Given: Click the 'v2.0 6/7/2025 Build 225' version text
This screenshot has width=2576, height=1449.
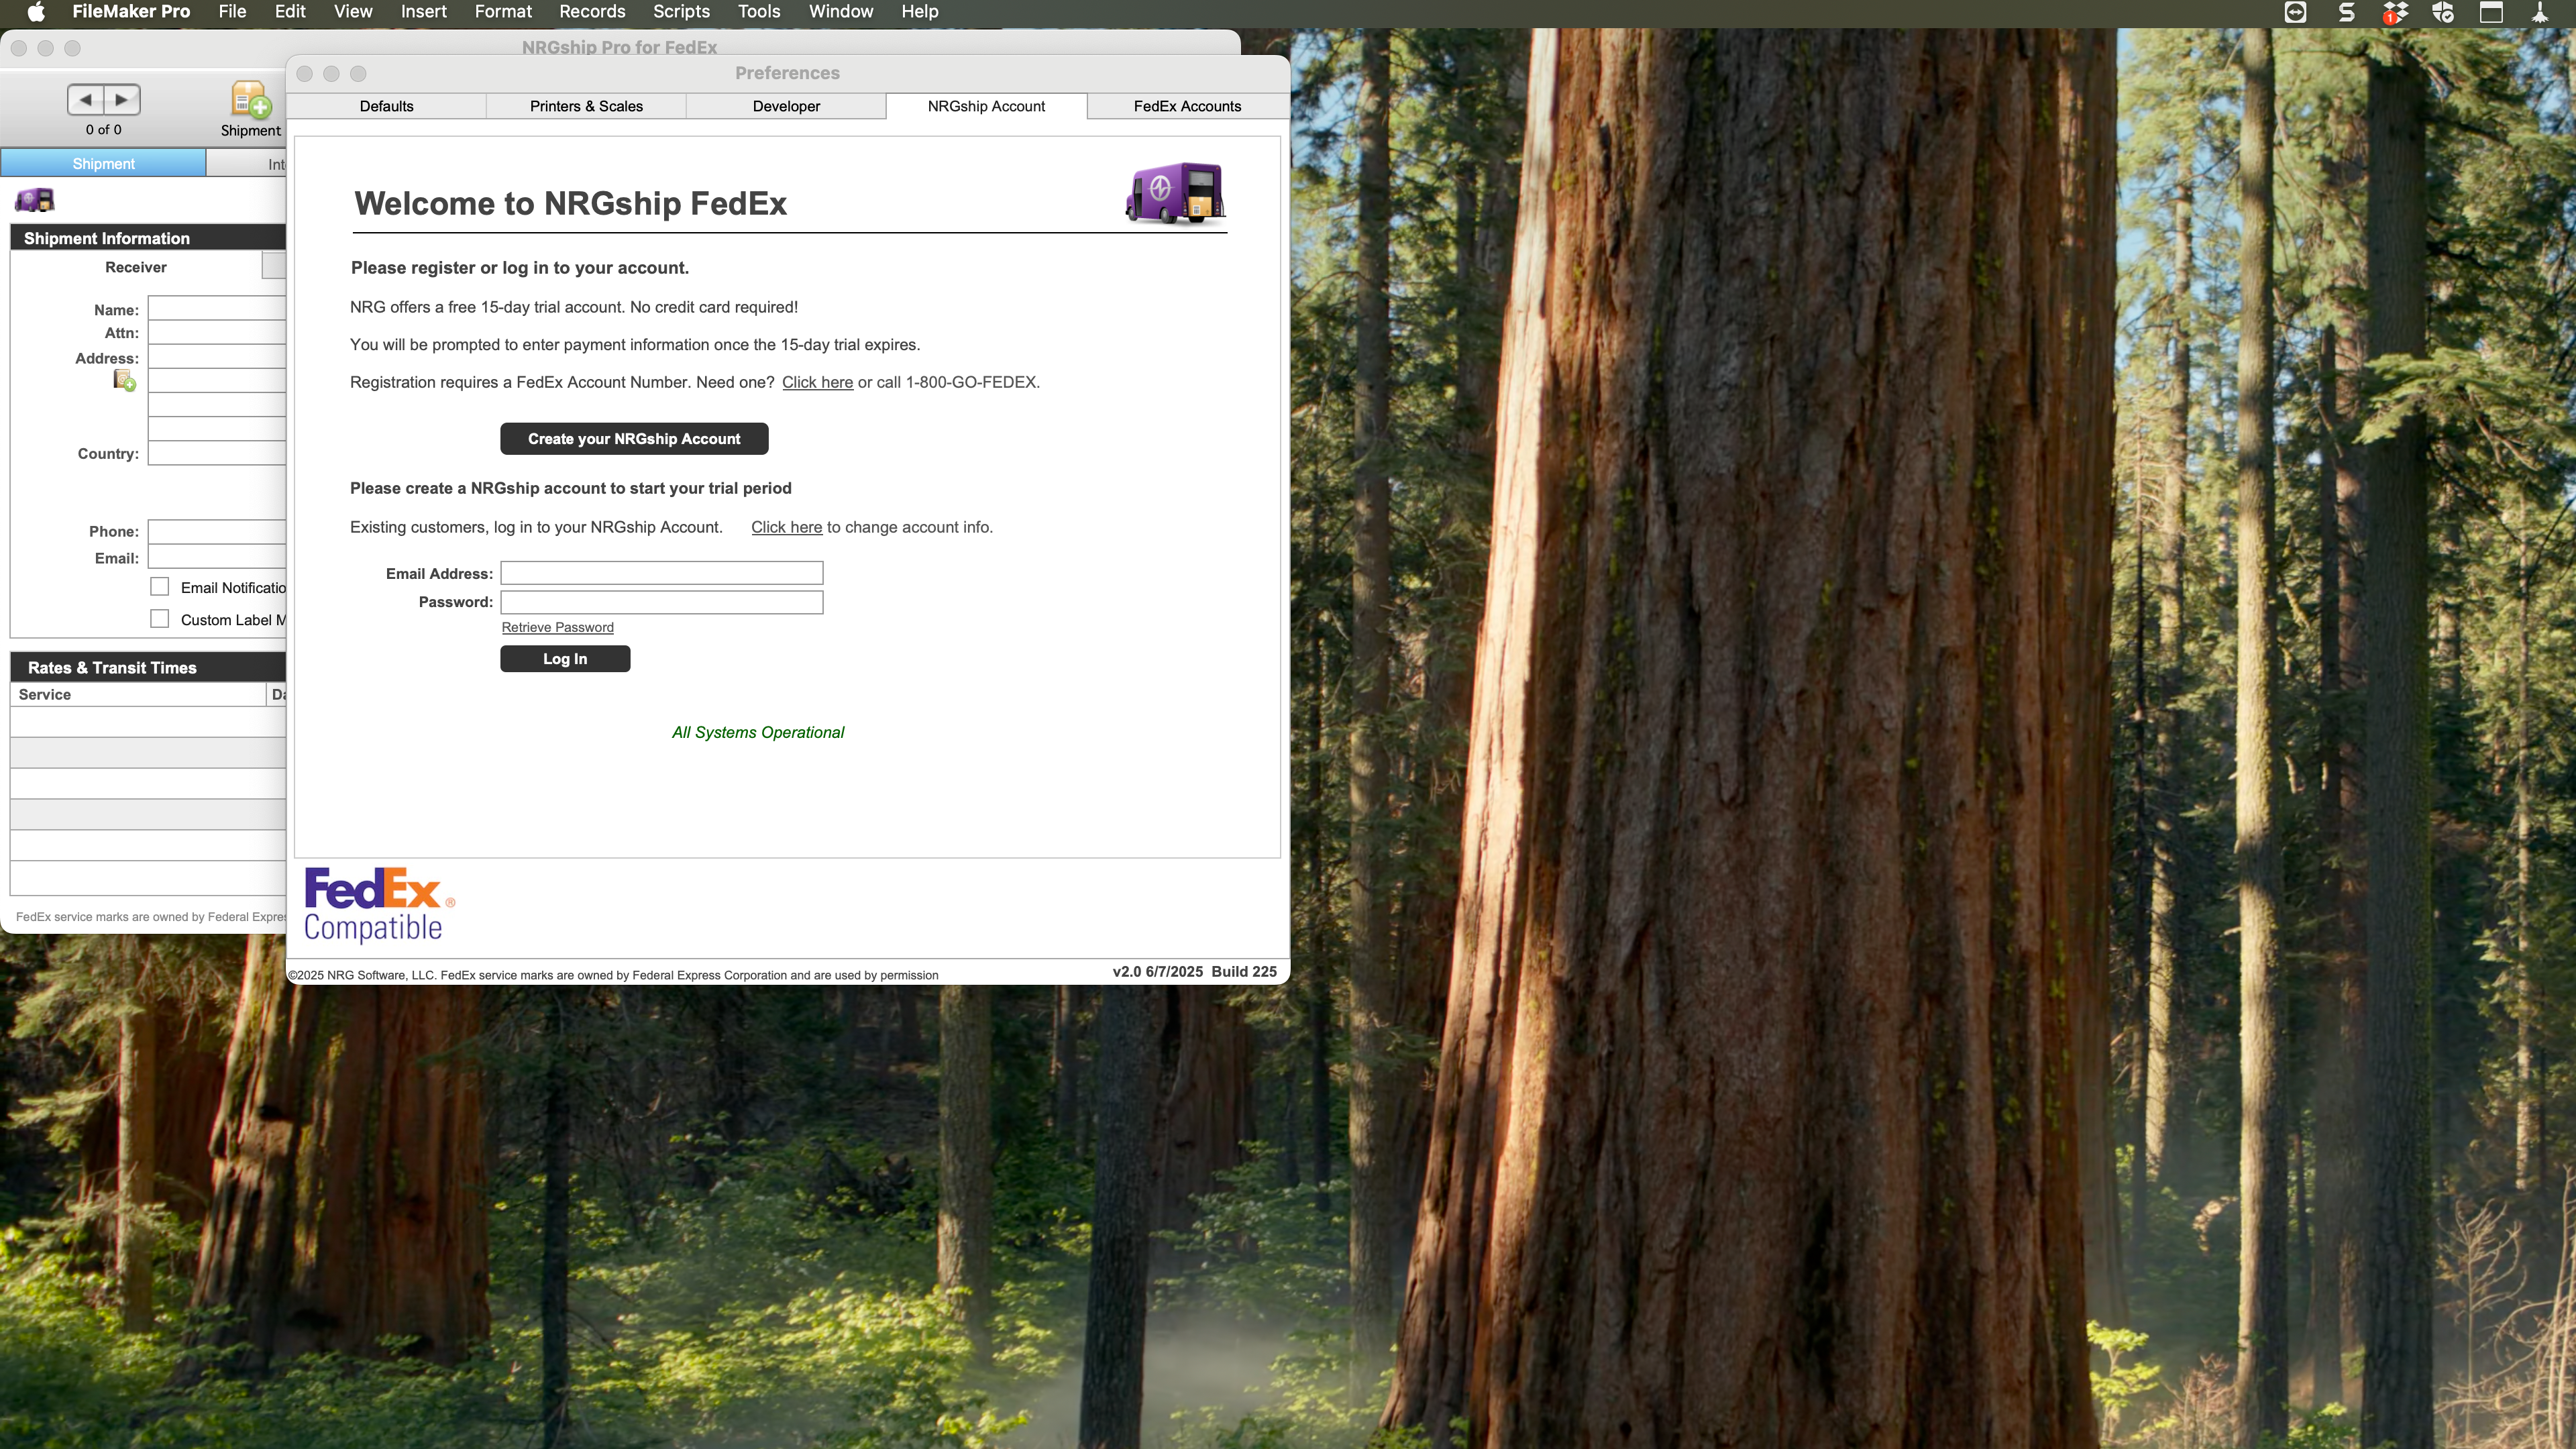Looking at the screenshot, I should (x=1194, y=972).
